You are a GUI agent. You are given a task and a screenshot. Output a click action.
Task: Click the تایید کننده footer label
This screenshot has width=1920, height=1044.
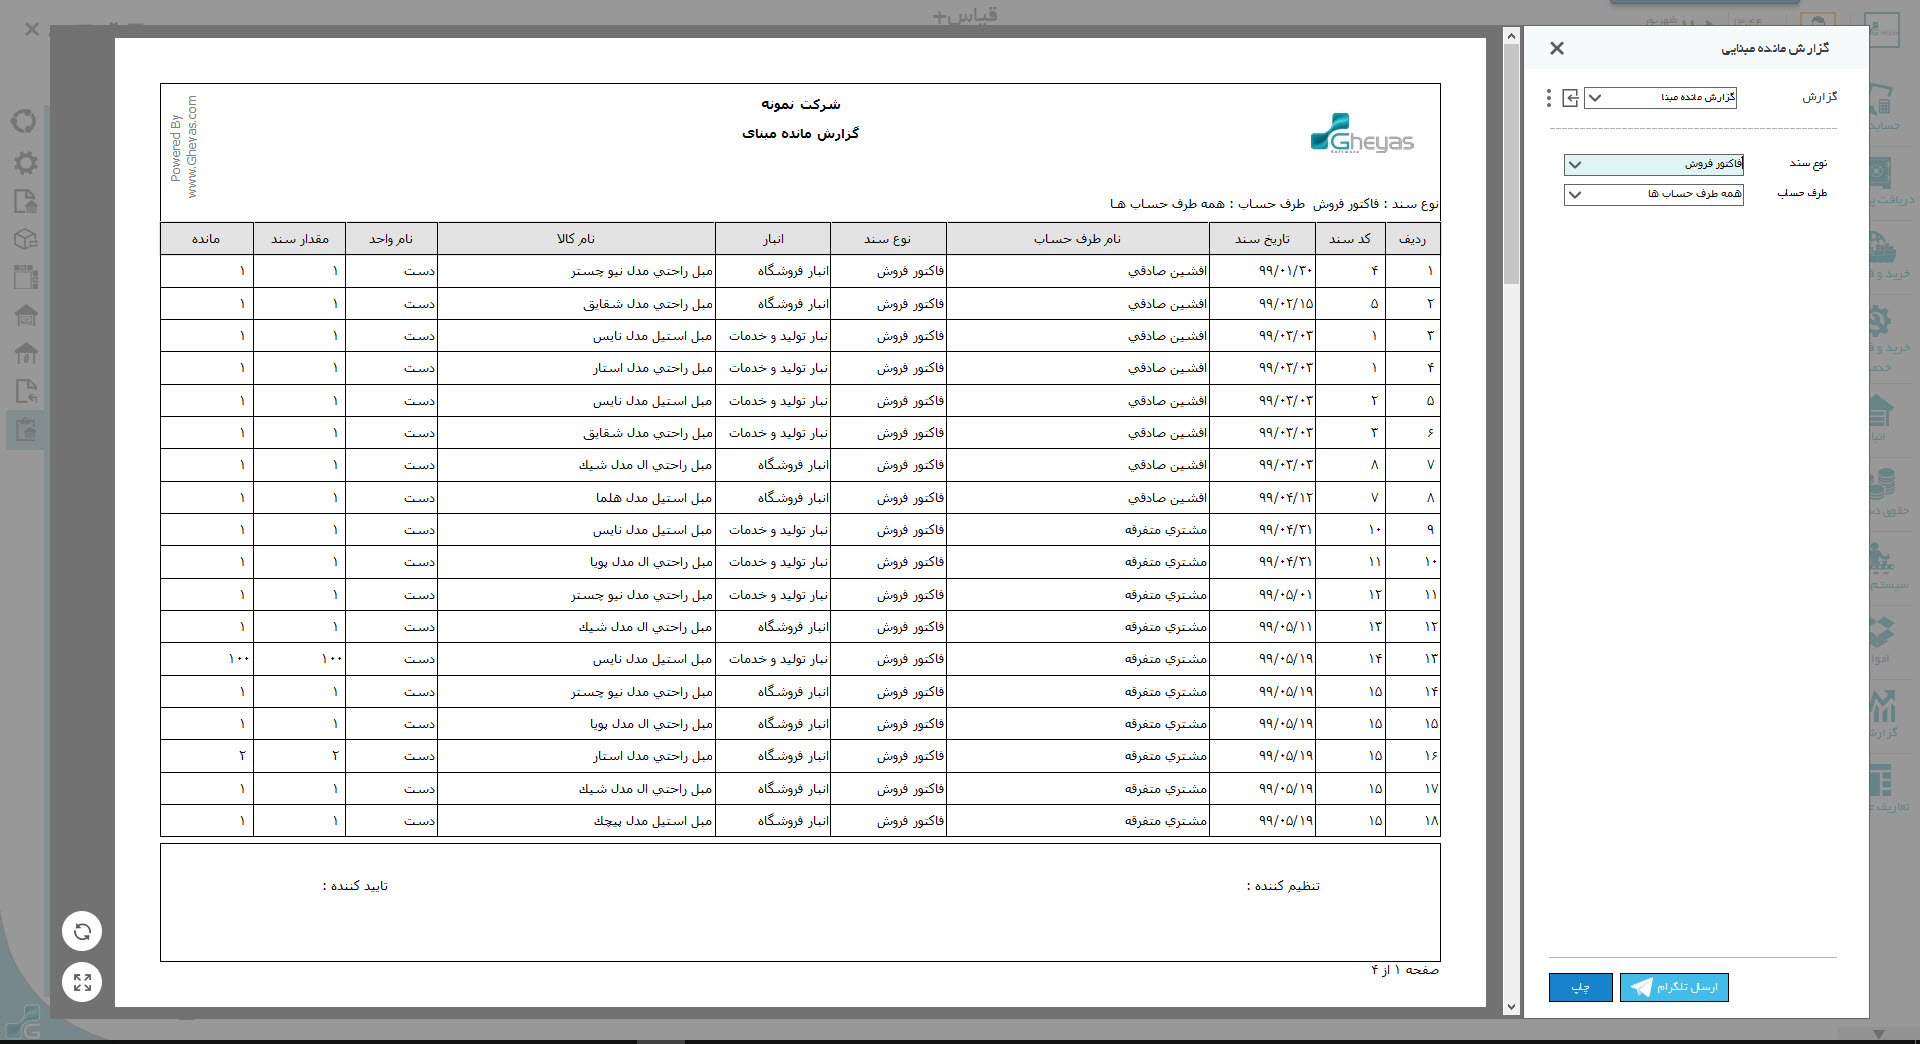[x=355, y=886]
